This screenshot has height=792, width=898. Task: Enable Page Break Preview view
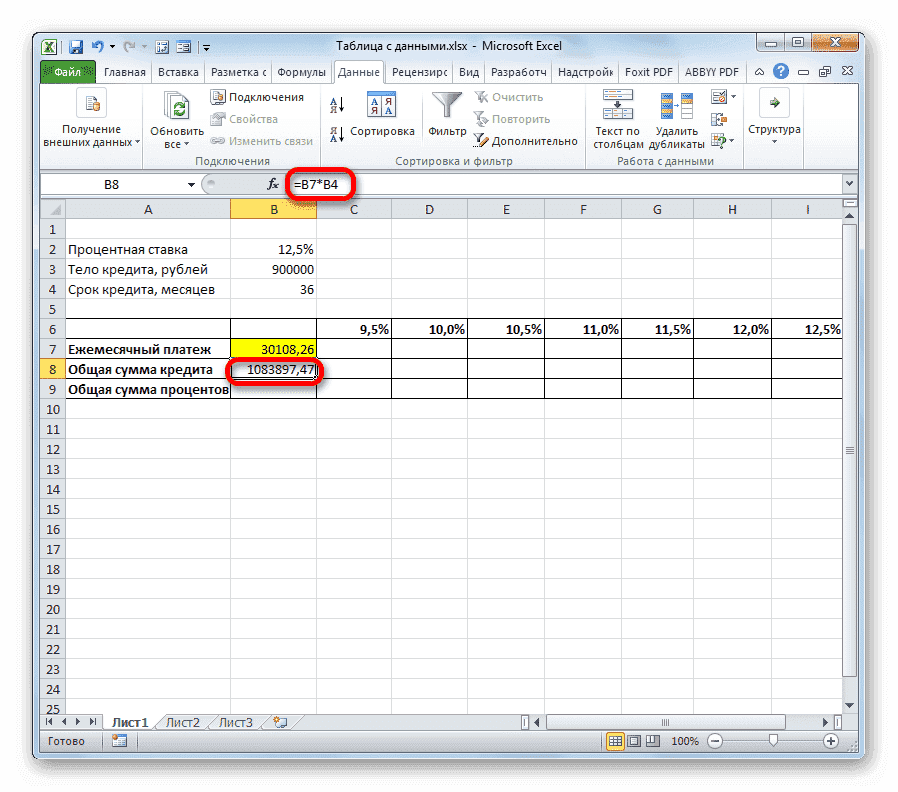click(653, 741)
